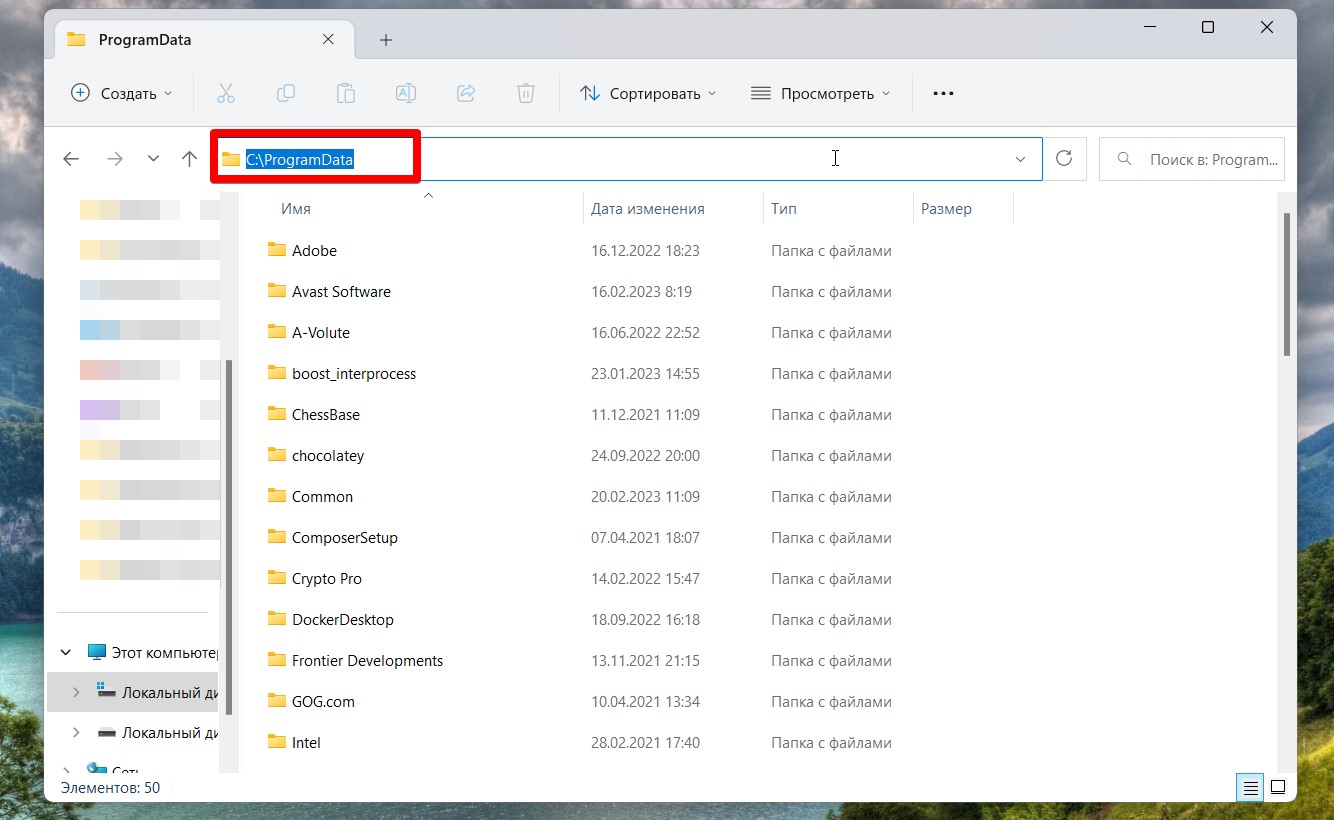
Task: Click the Delete trash icon
Action: click(526, 93)
